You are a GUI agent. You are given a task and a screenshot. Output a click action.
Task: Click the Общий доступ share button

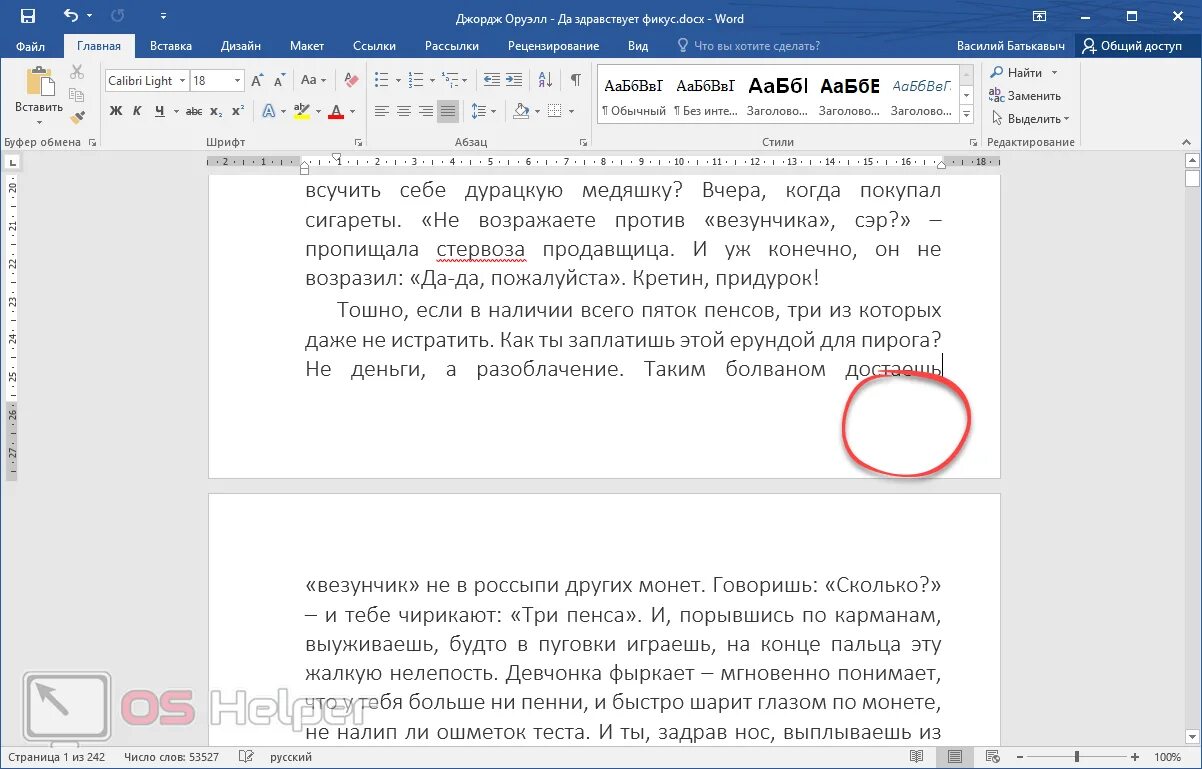pos(1132,46)
